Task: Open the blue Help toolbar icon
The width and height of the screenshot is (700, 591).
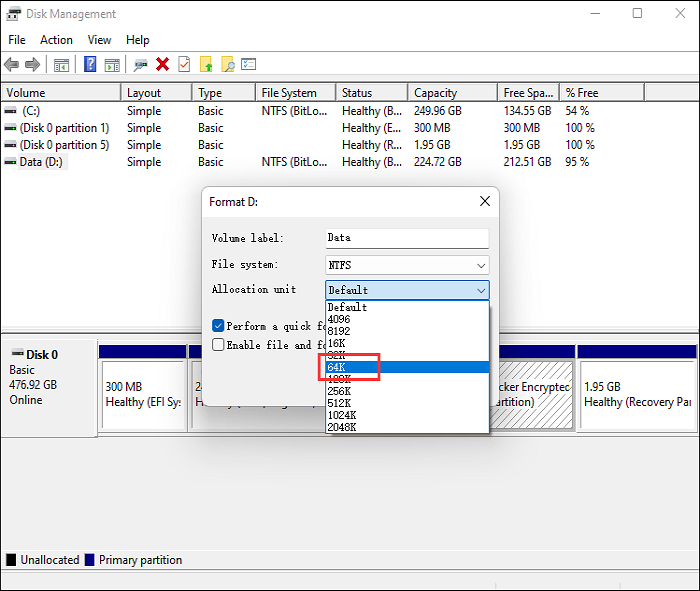Action: (90, 65)
